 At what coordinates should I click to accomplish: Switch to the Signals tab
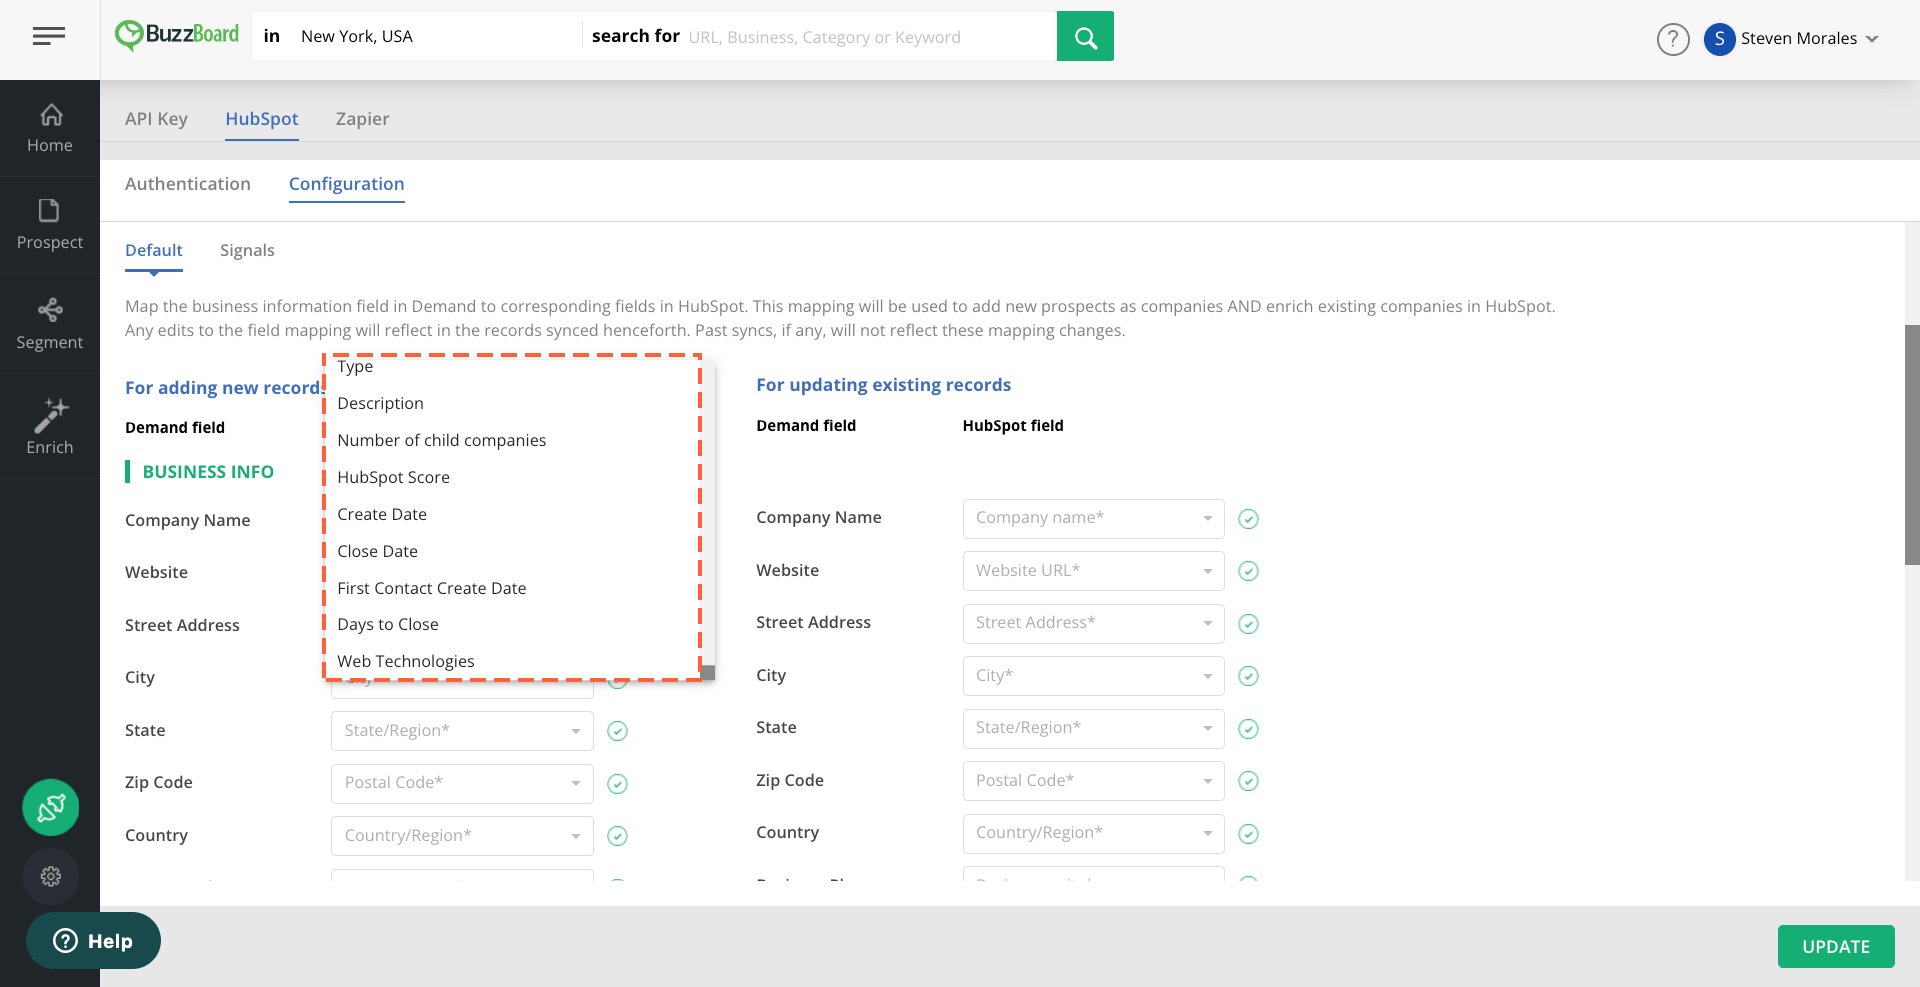click(247, 250)
